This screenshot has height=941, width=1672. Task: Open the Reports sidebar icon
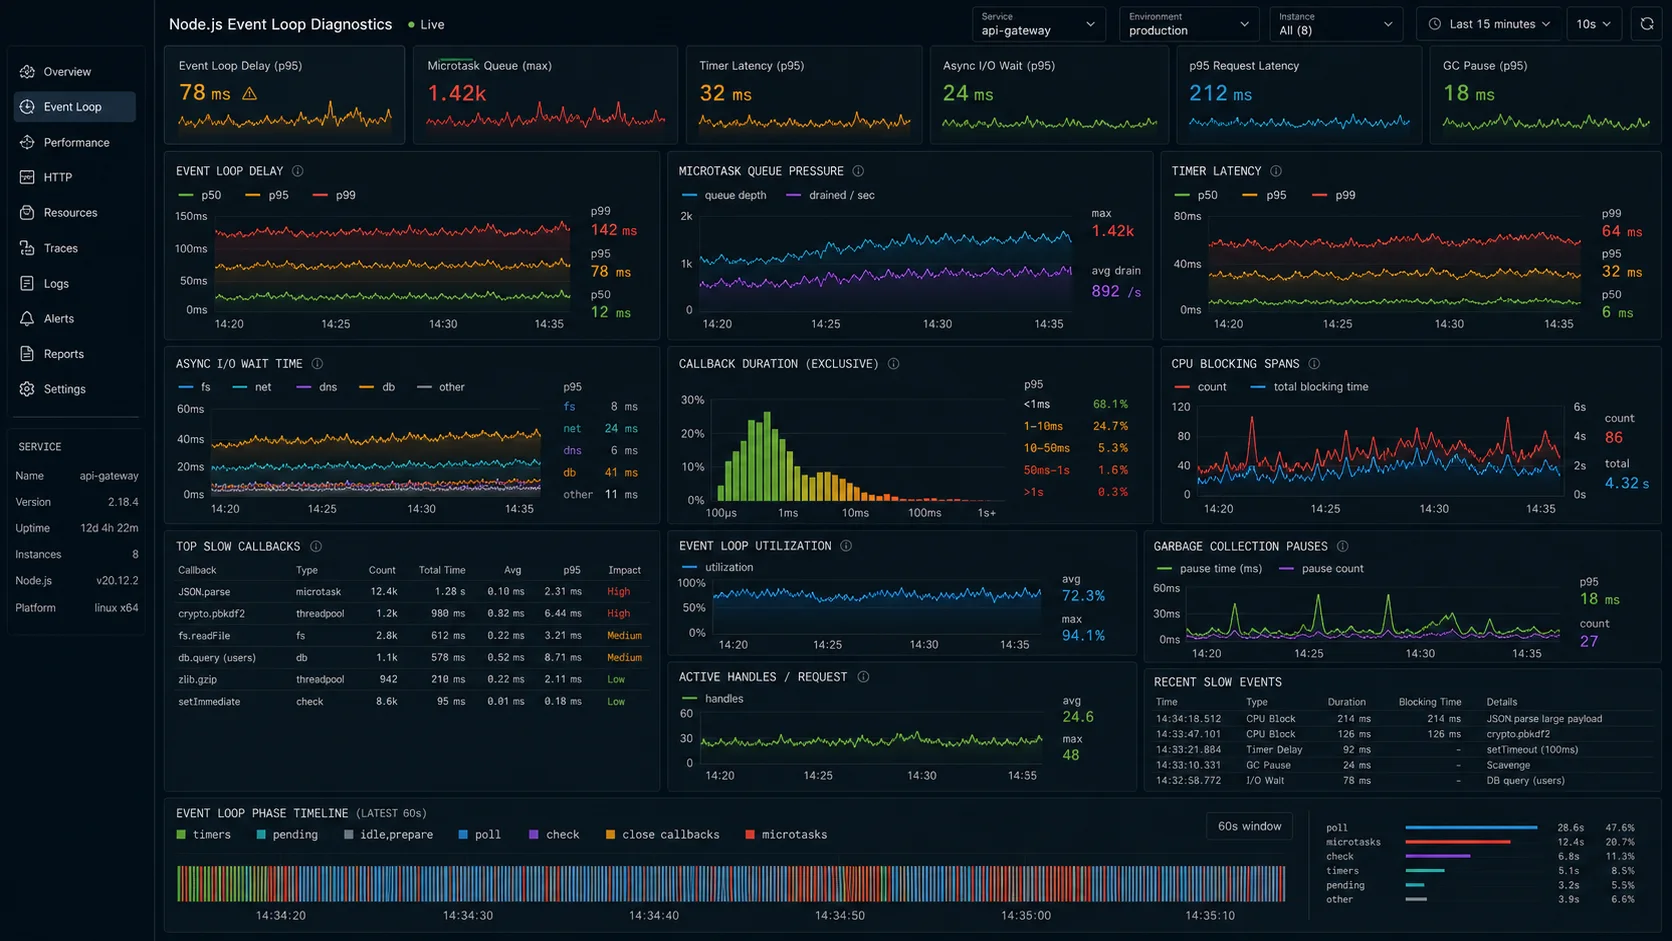[x=27, y=354]
